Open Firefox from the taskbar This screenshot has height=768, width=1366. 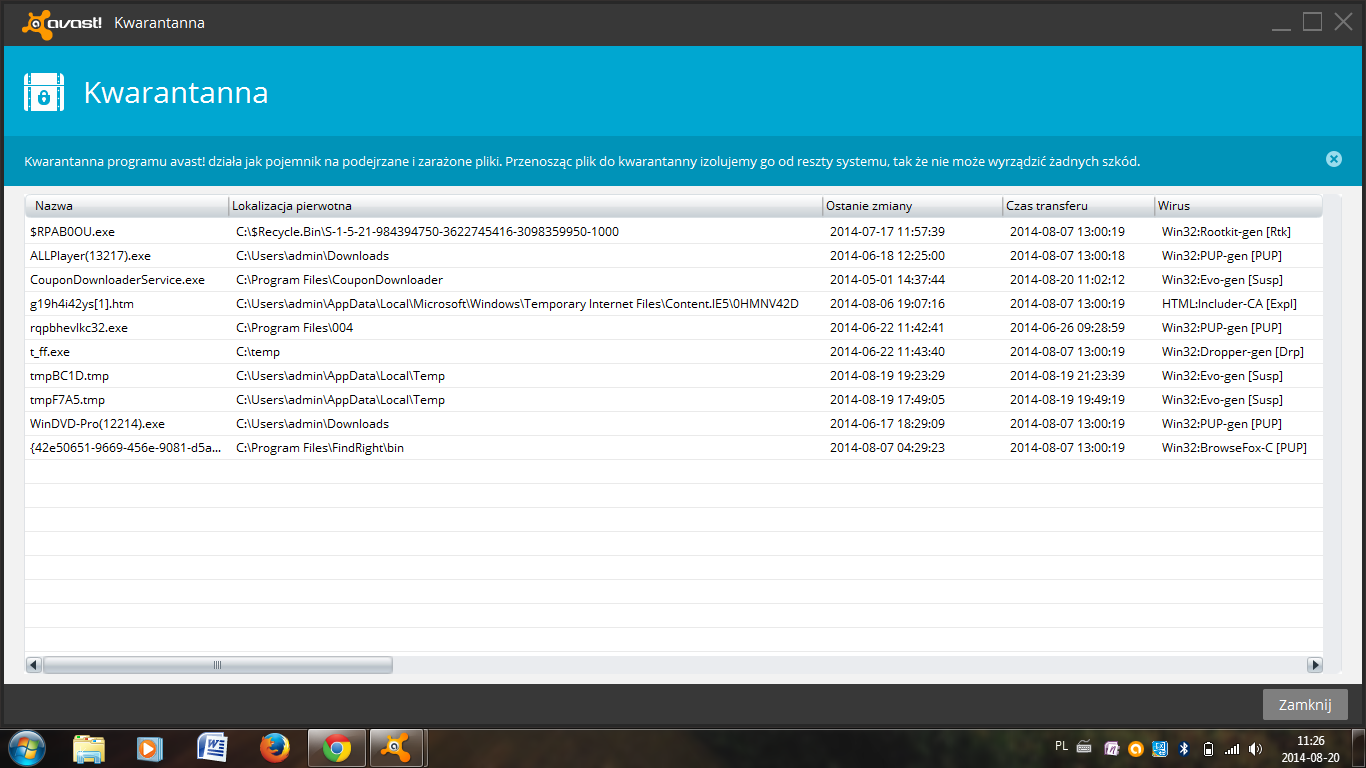274,748
